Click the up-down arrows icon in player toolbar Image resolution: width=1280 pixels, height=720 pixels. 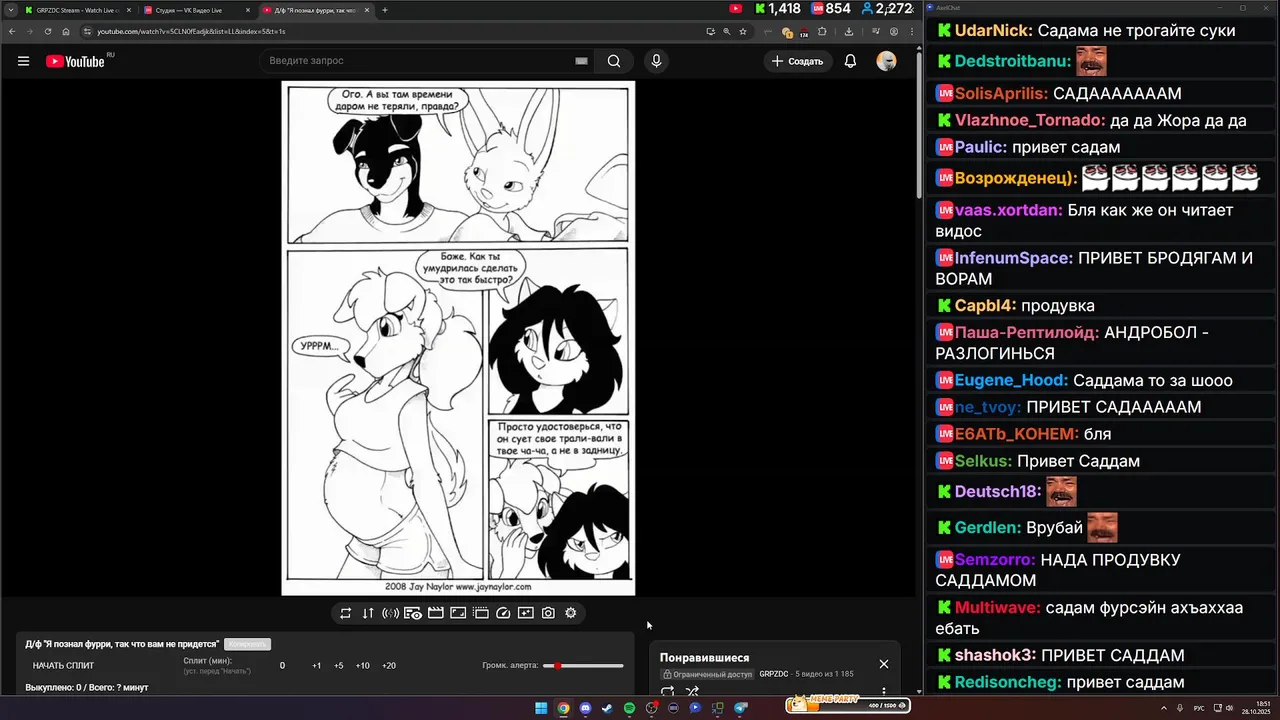click(368, 613)
